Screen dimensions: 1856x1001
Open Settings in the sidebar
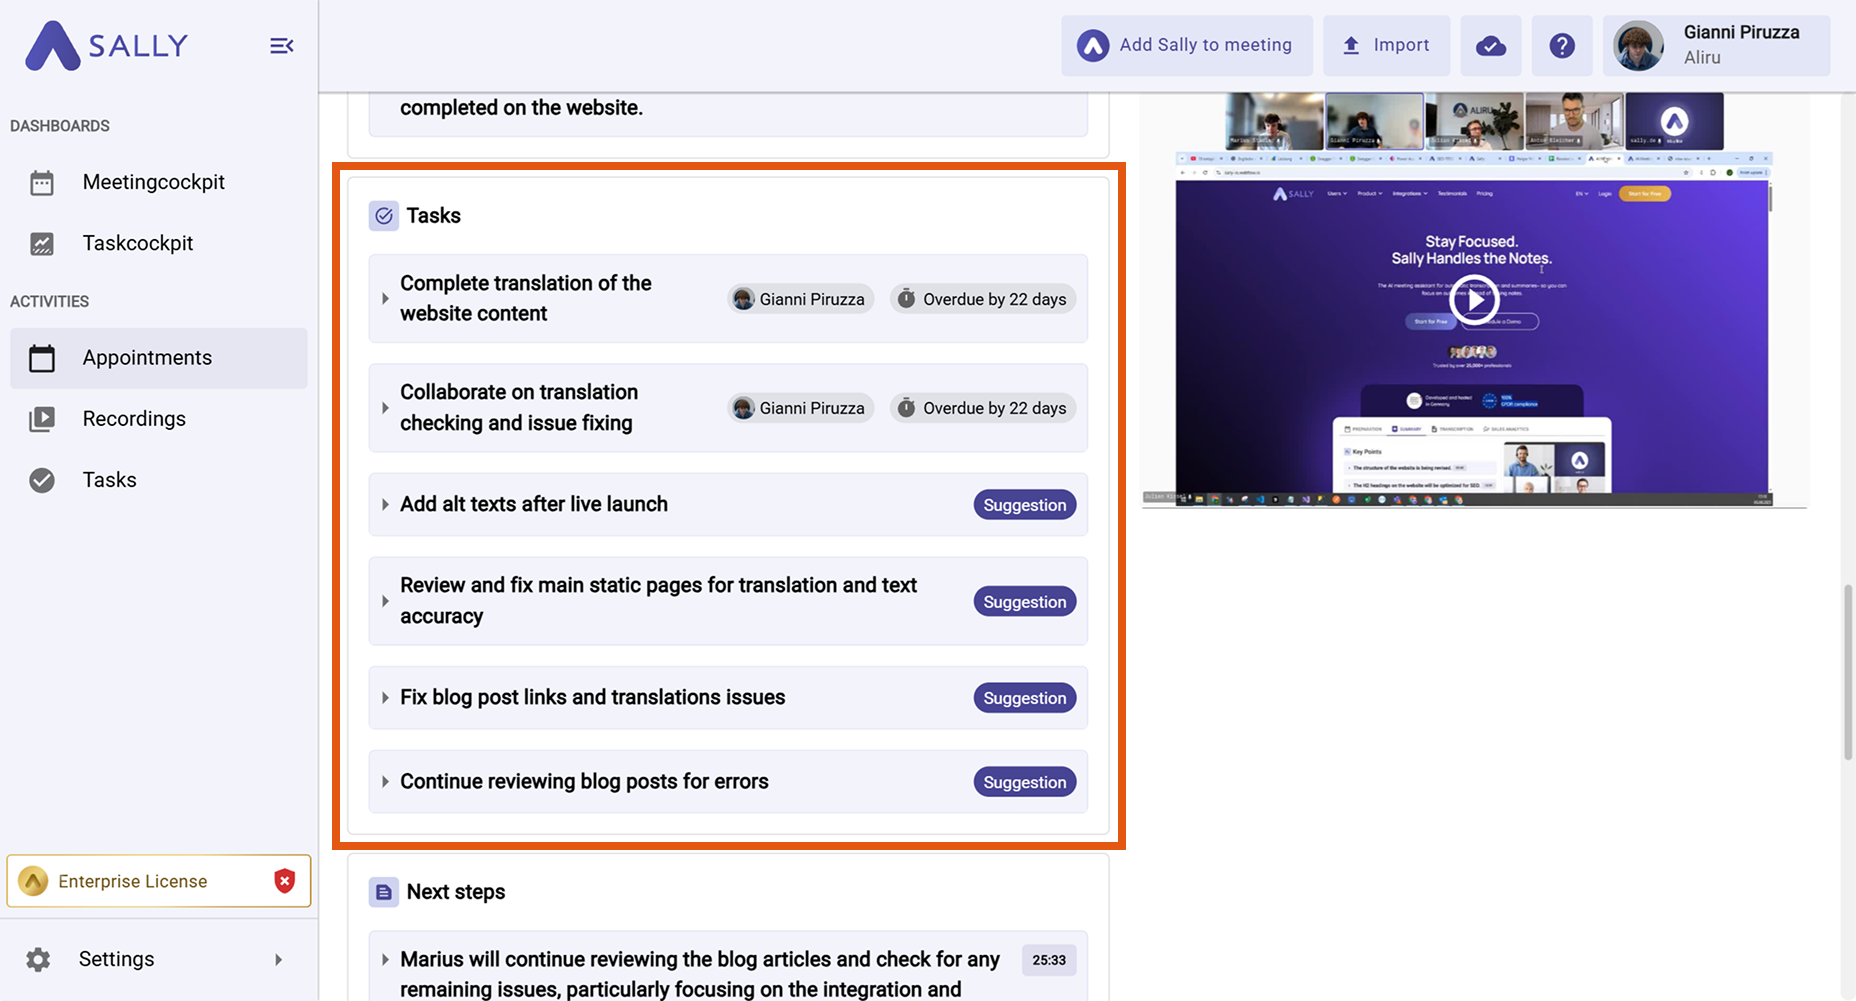pyautogui.click(x=159, y=959)
